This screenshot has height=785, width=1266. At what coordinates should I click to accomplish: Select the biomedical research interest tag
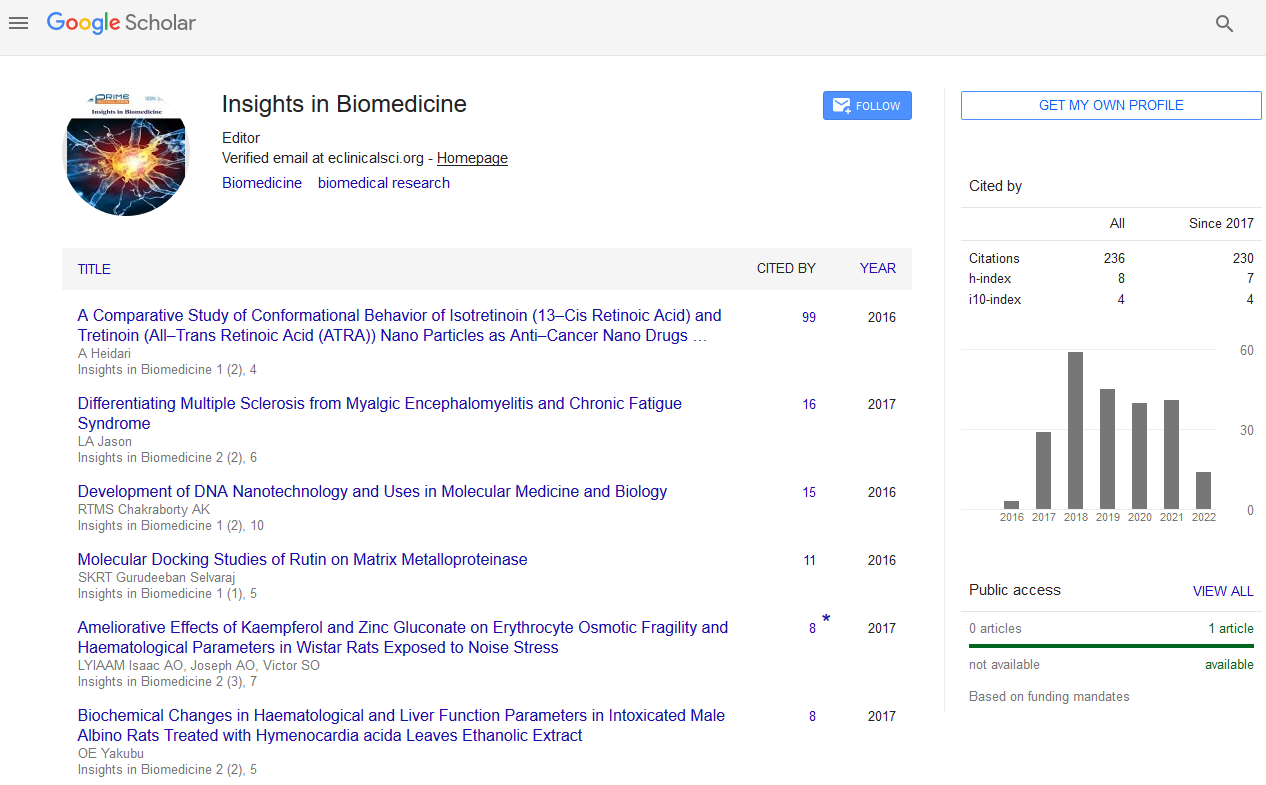(x=384, y=183)
